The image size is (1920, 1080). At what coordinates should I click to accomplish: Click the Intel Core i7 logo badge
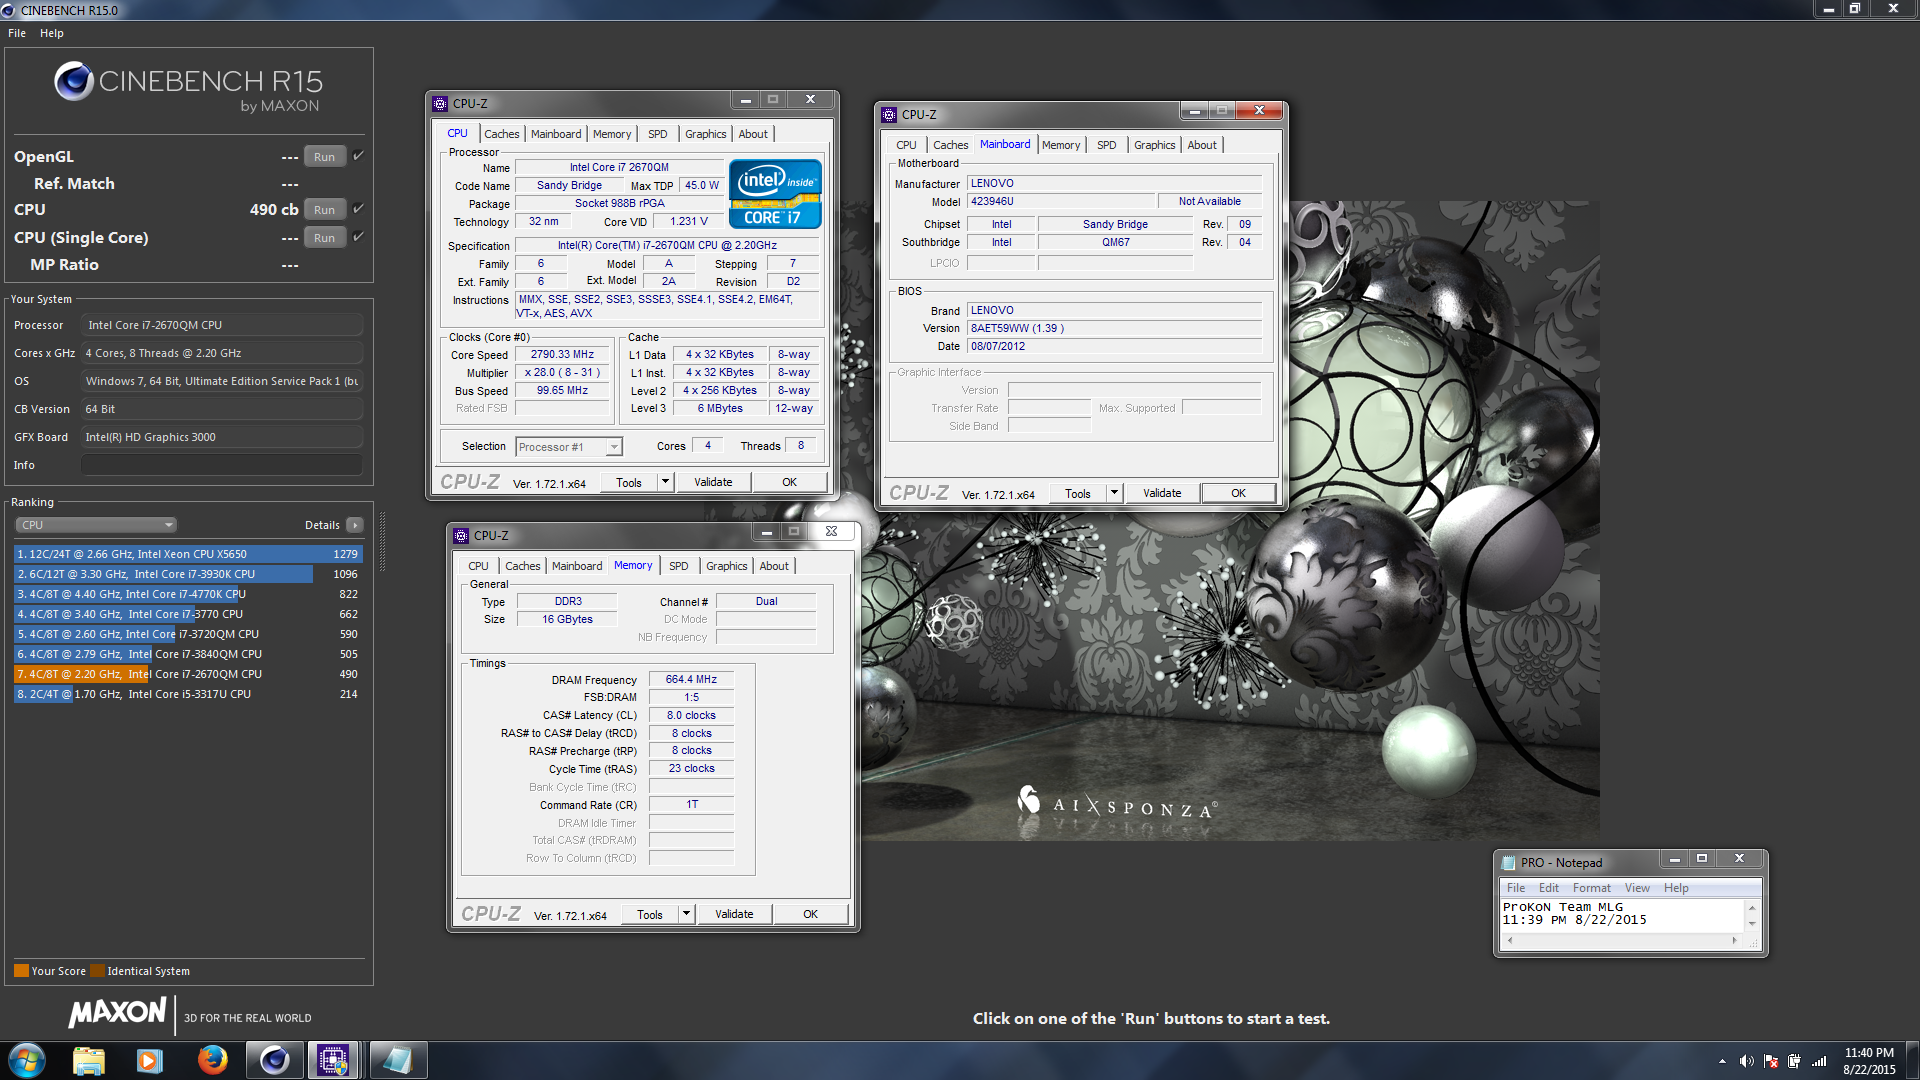(775, 194)
